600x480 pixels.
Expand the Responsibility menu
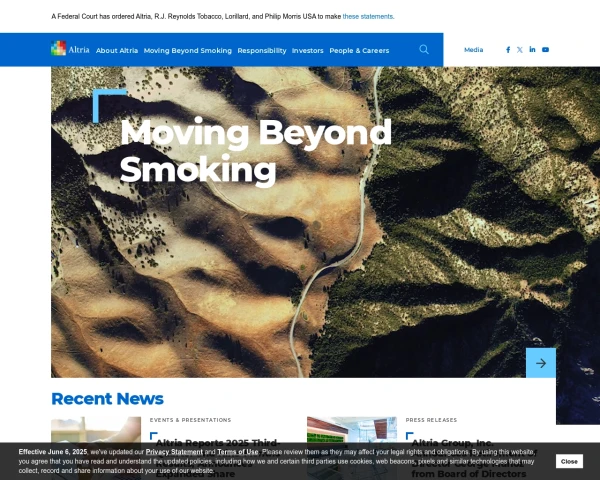click(262, 50)
